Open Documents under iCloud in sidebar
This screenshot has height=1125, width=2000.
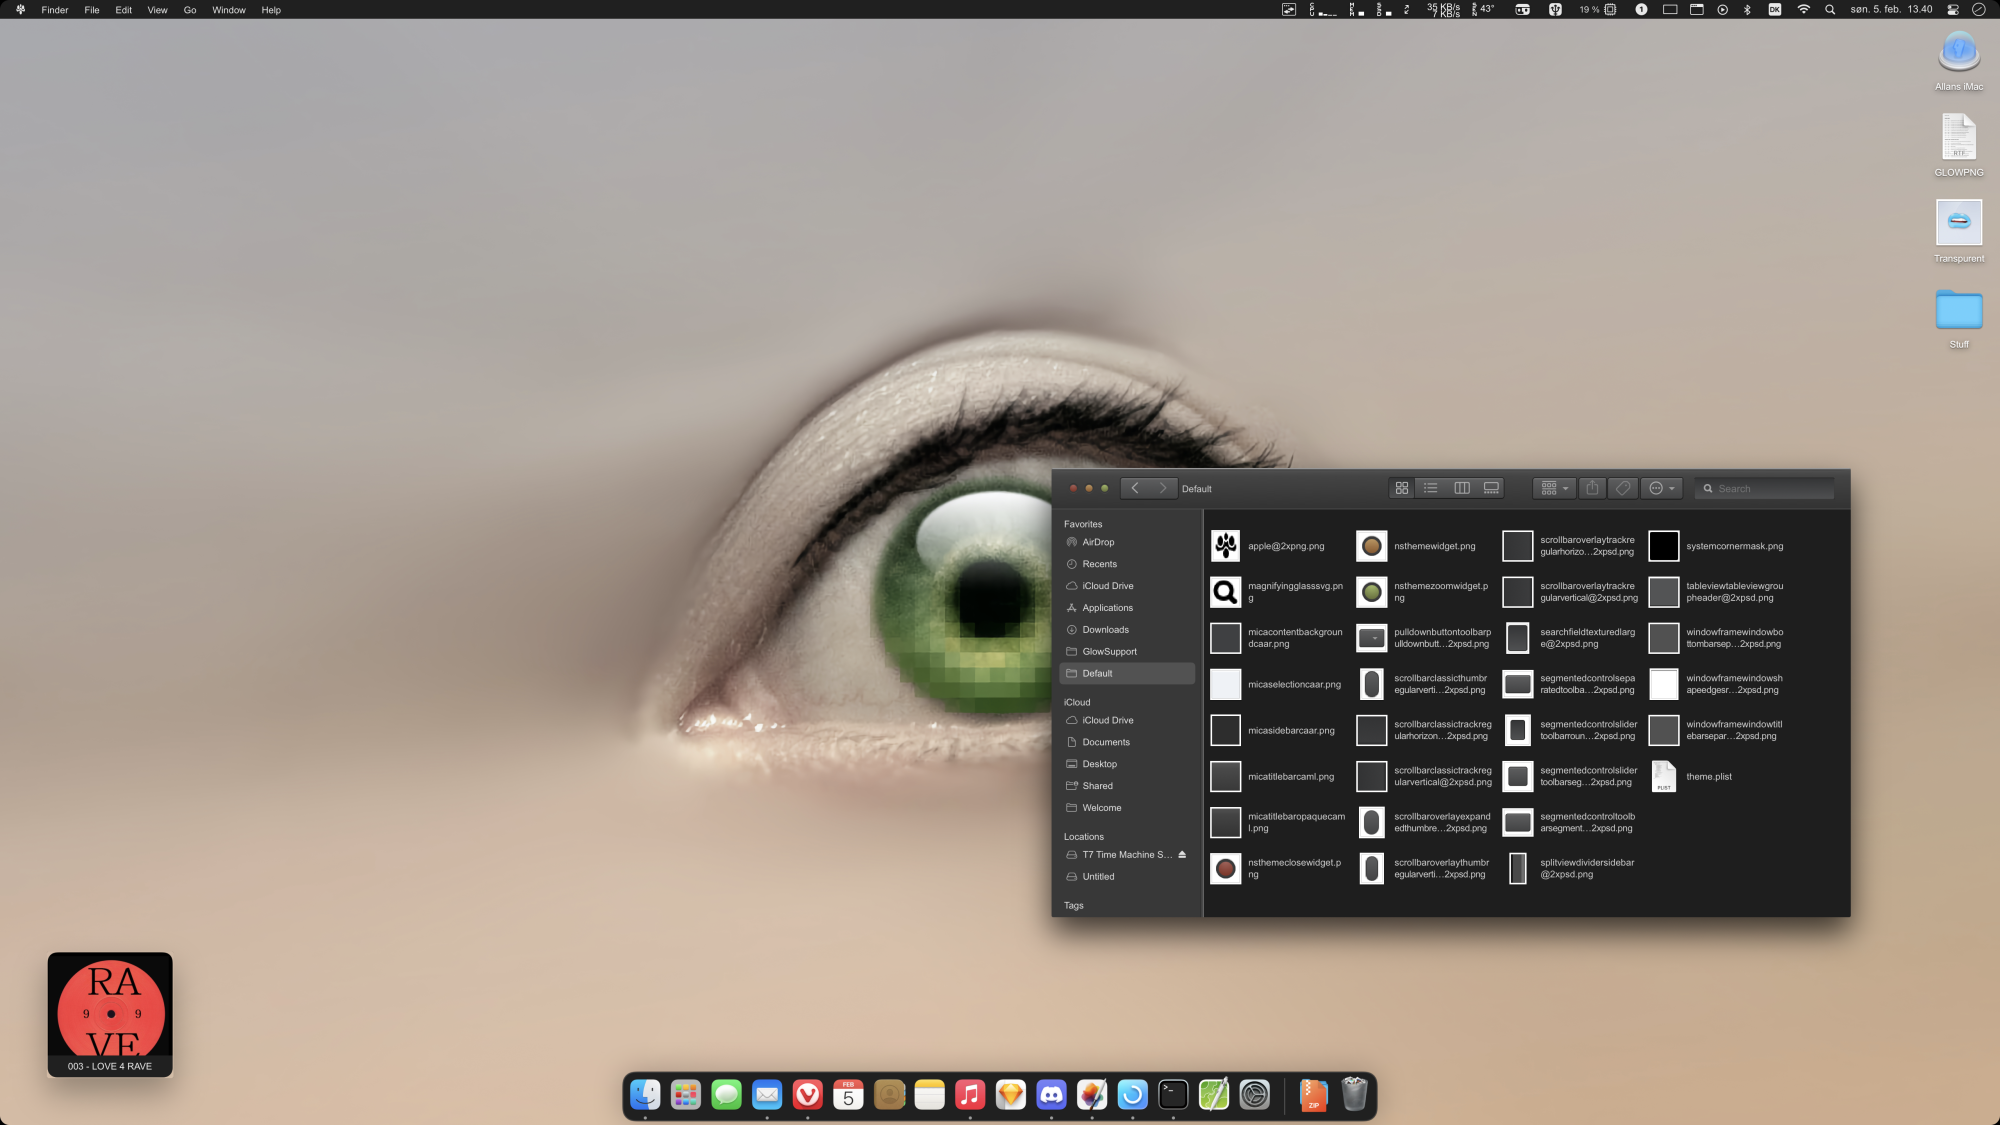click(1127, 742)
